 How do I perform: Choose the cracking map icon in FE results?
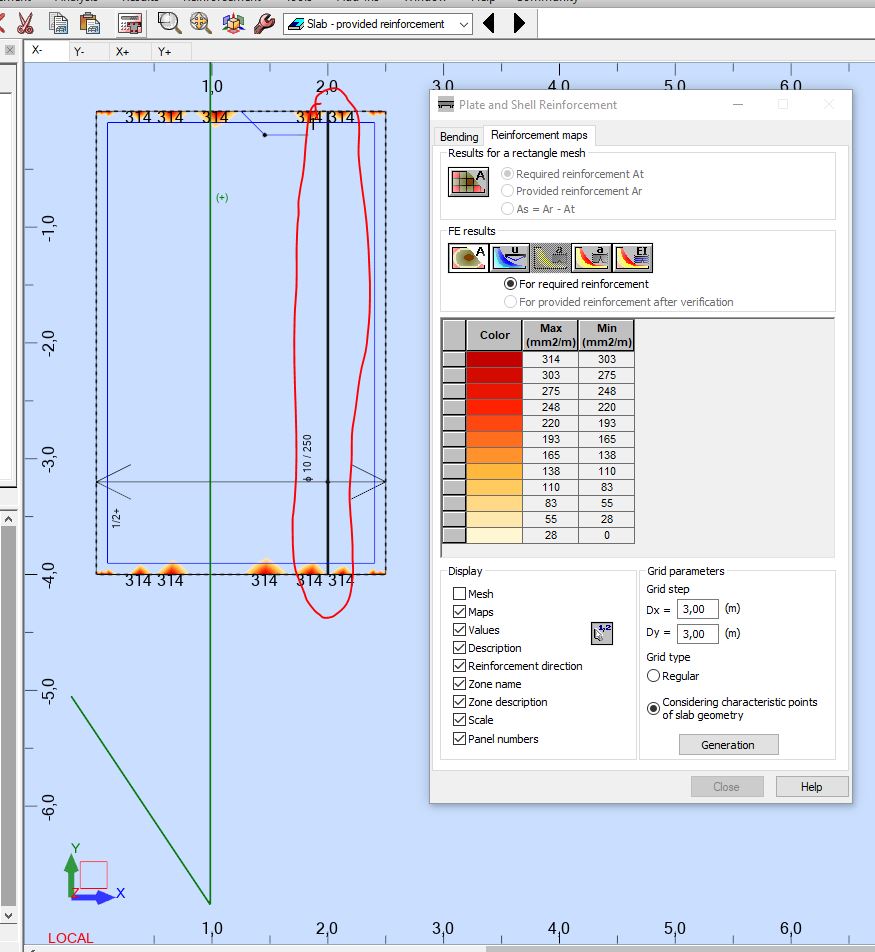550,257
